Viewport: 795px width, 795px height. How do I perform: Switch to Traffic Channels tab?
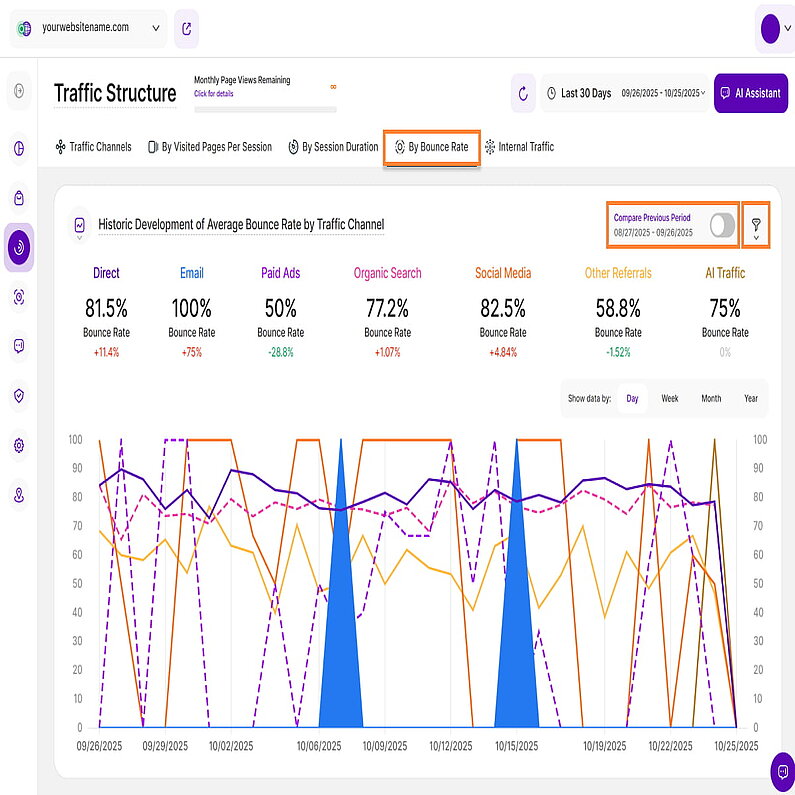point(93,147)
